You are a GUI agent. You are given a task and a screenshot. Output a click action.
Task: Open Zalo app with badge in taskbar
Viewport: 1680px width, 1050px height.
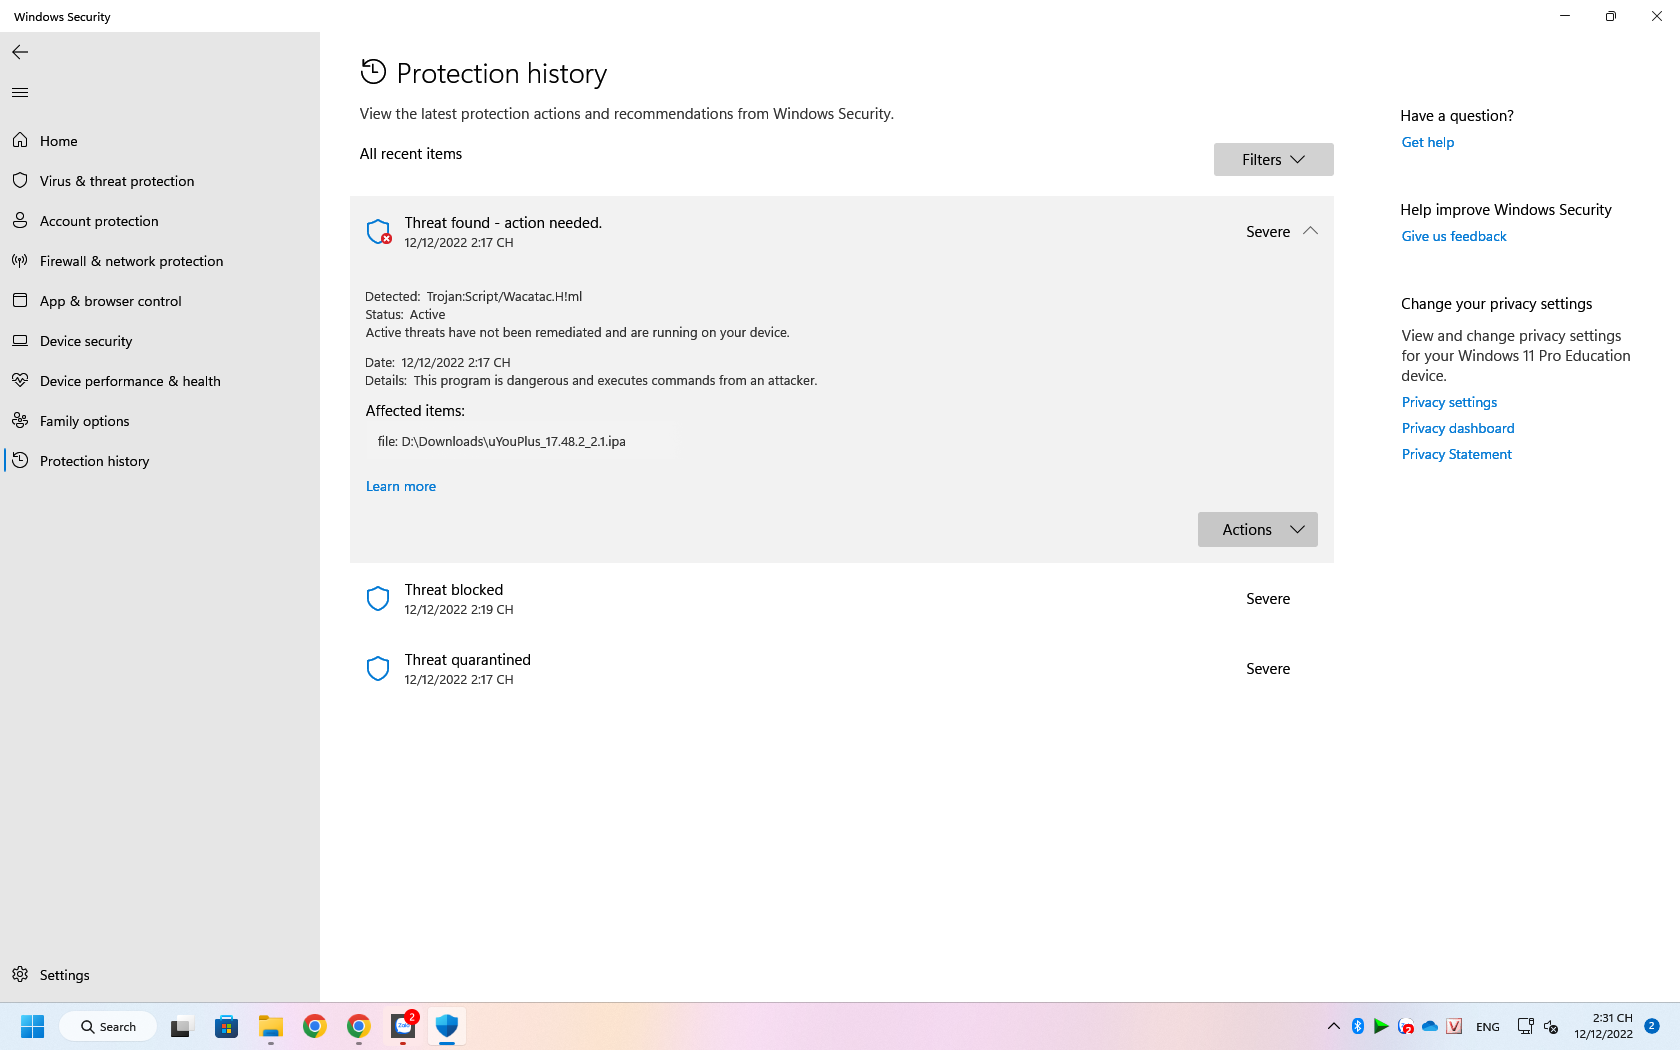pyautogui.click(x=403, y=1026)
